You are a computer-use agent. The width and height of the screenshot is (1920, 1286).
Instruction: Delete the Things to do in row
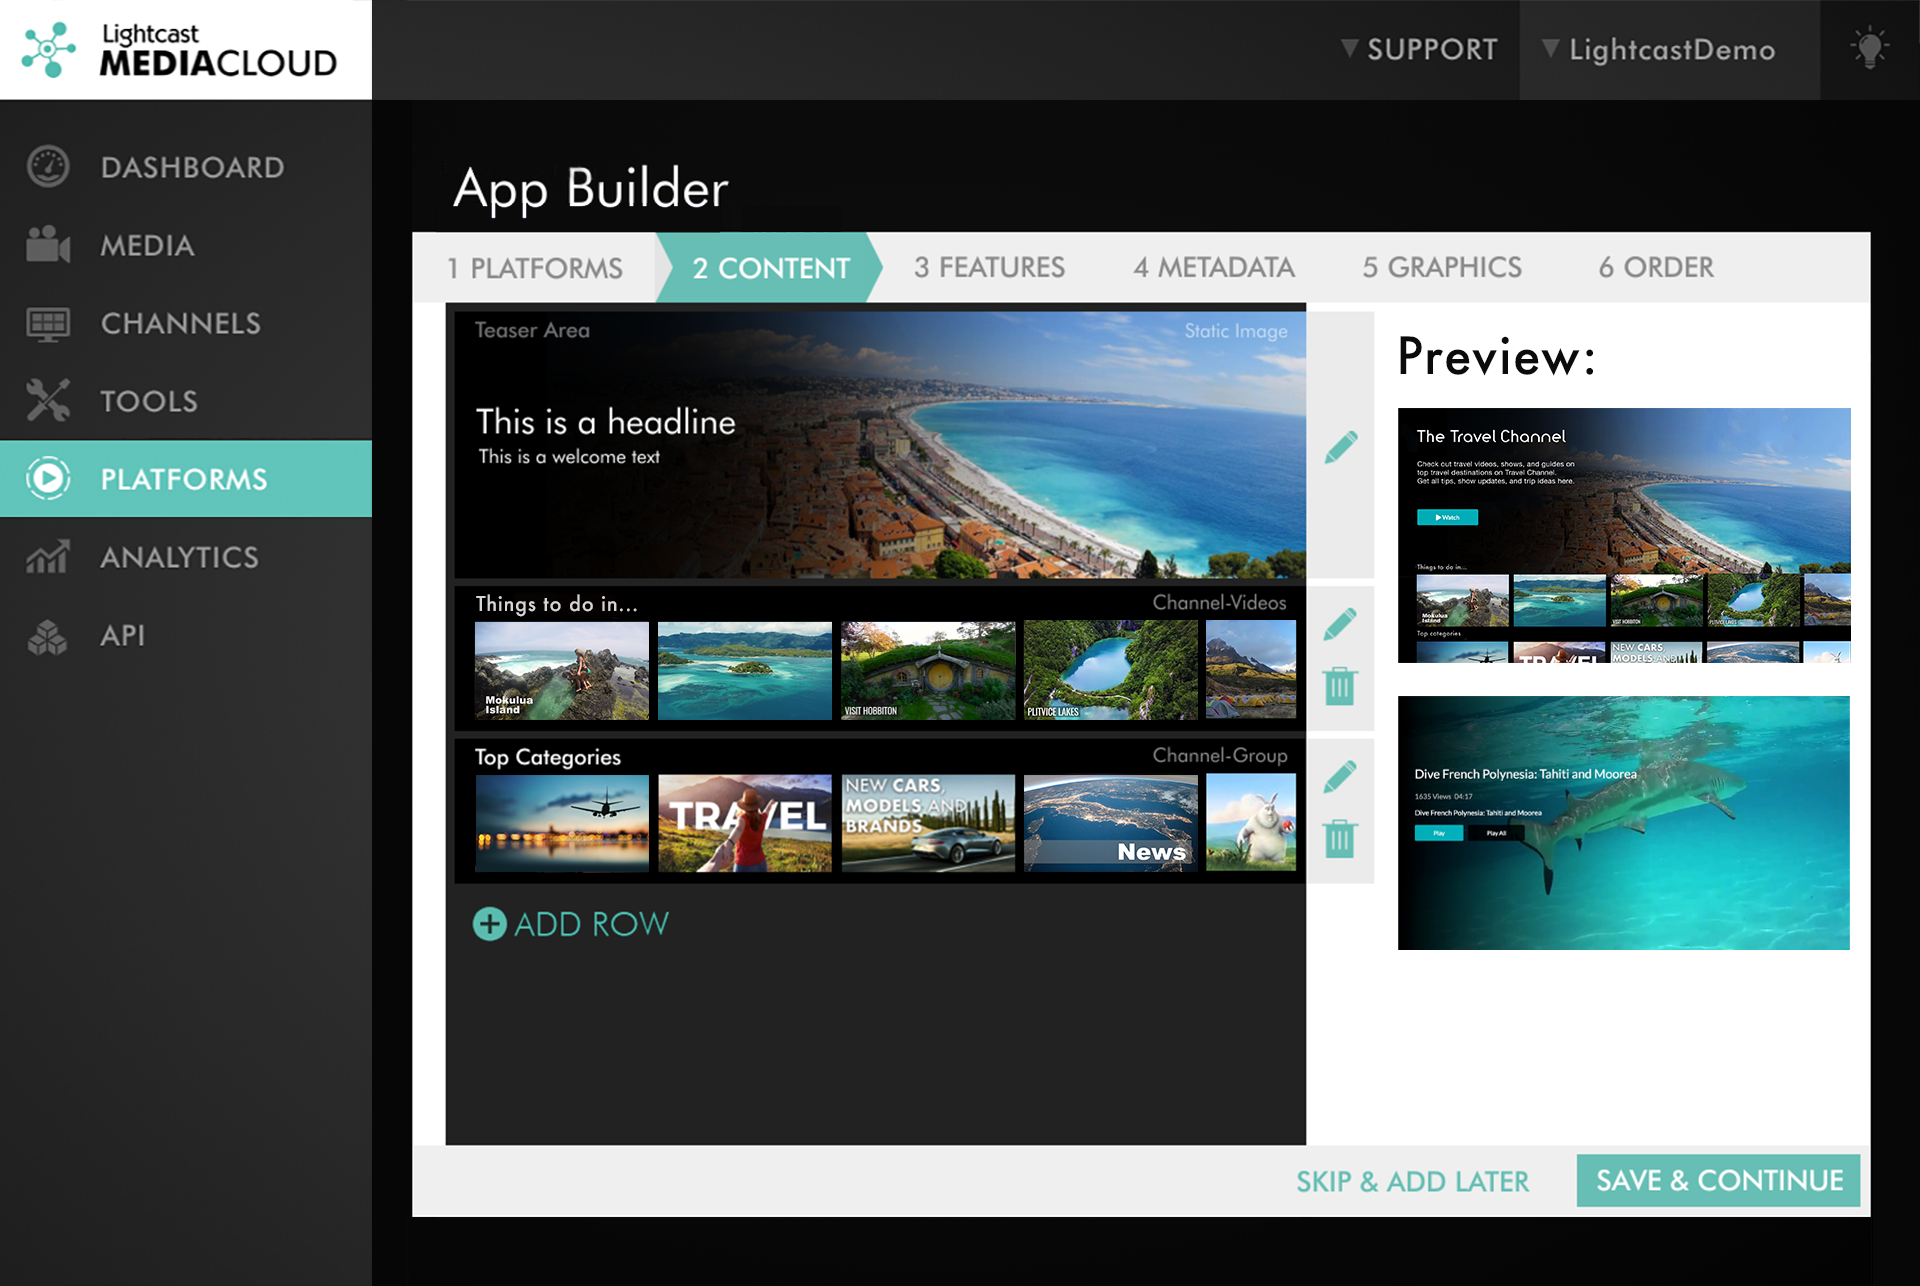coord(1339,686)
